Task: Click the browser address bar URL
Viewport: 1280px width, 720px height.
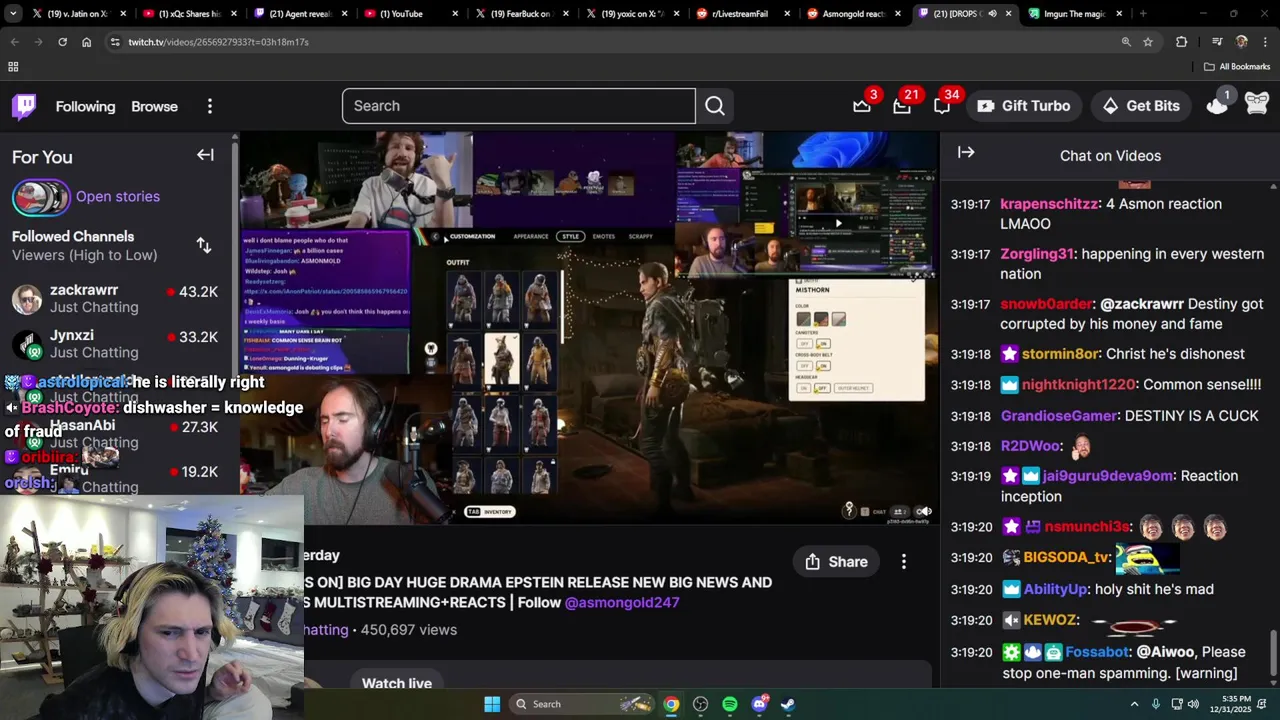Action: 218,42
